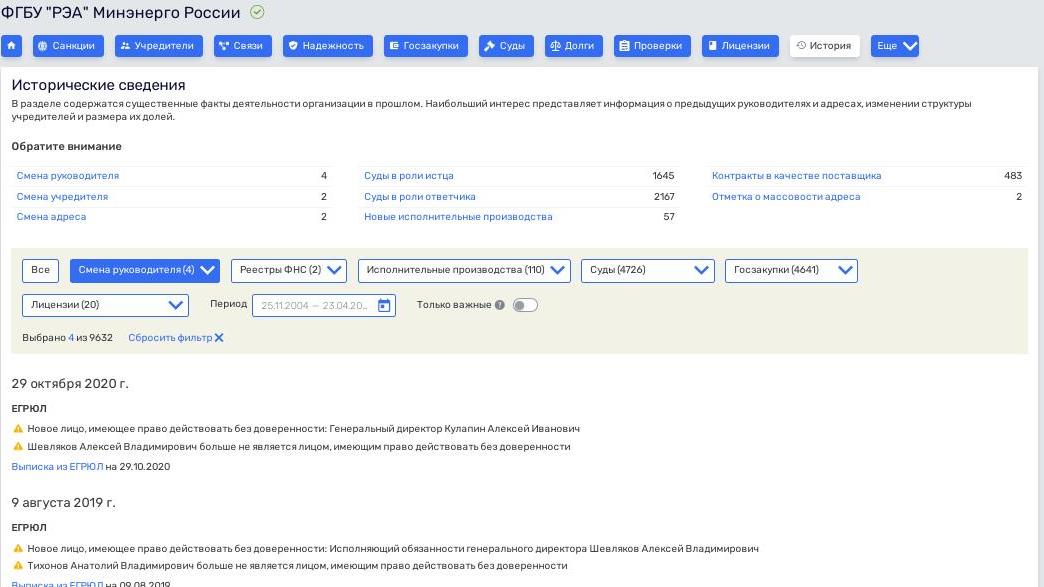Click the calendar icon in Период field
The height and width of the screenshot is (587, 1044).
pos(384,306)
